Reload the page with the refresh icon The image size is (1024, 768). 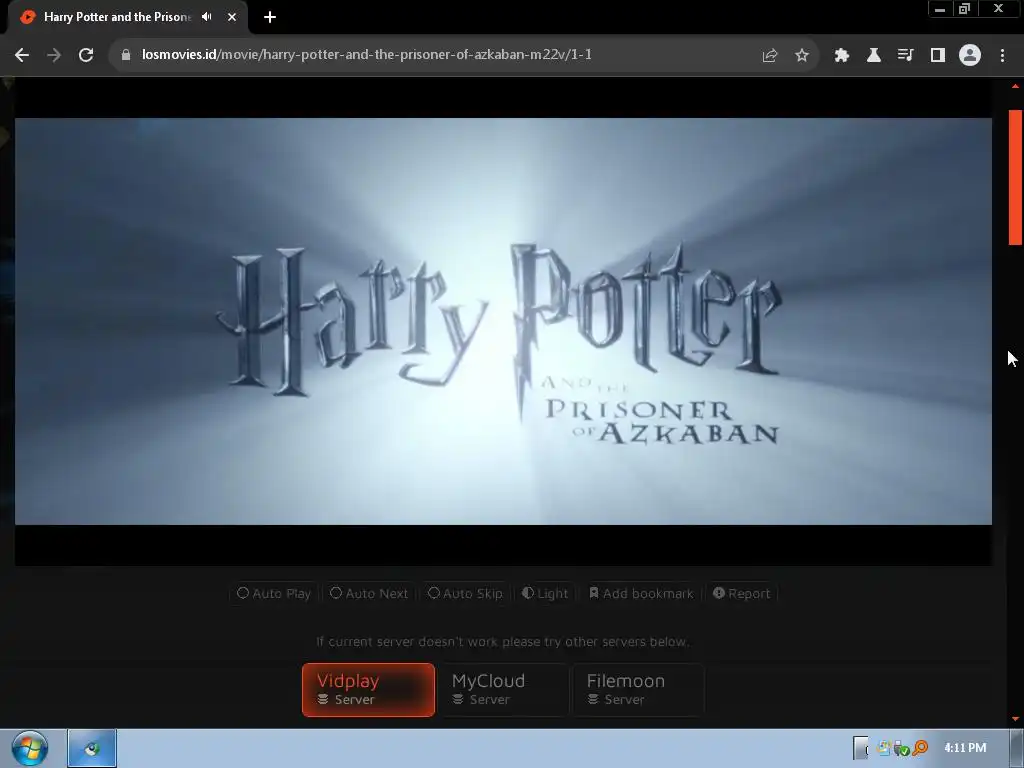click(86, 55)
